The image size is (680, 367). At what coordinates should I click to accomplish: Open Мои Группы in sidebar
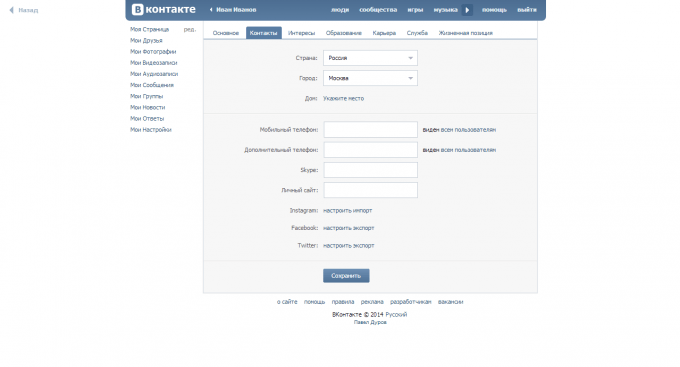147,96
